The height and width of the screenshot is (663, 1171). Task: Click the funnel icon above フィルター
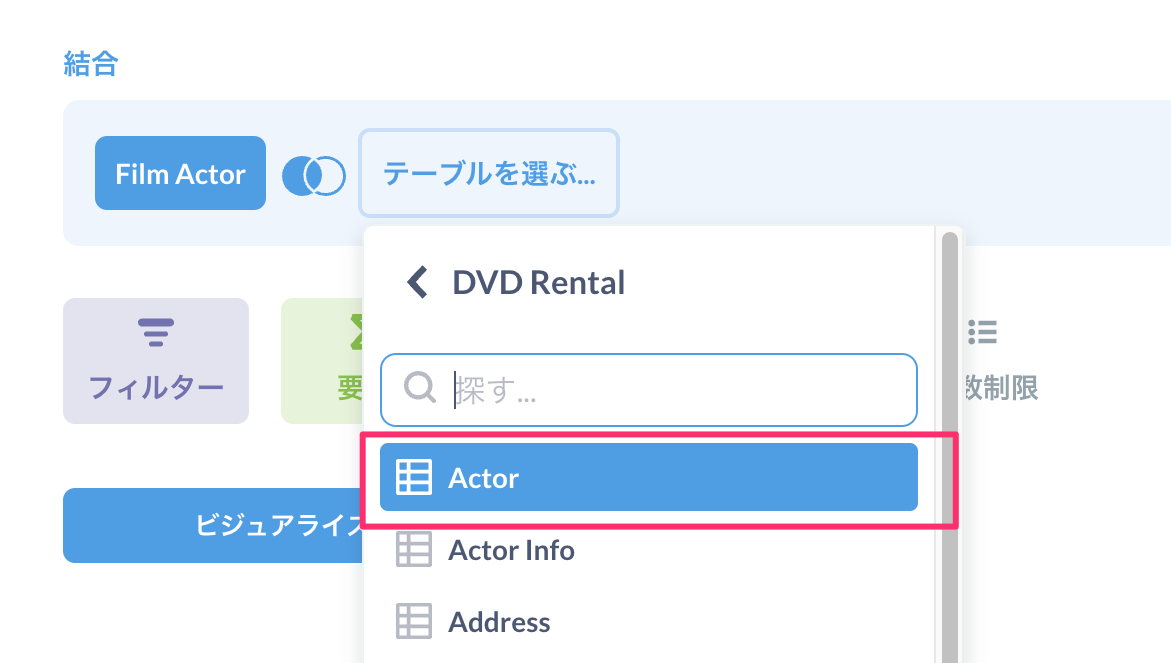[156, 332]
